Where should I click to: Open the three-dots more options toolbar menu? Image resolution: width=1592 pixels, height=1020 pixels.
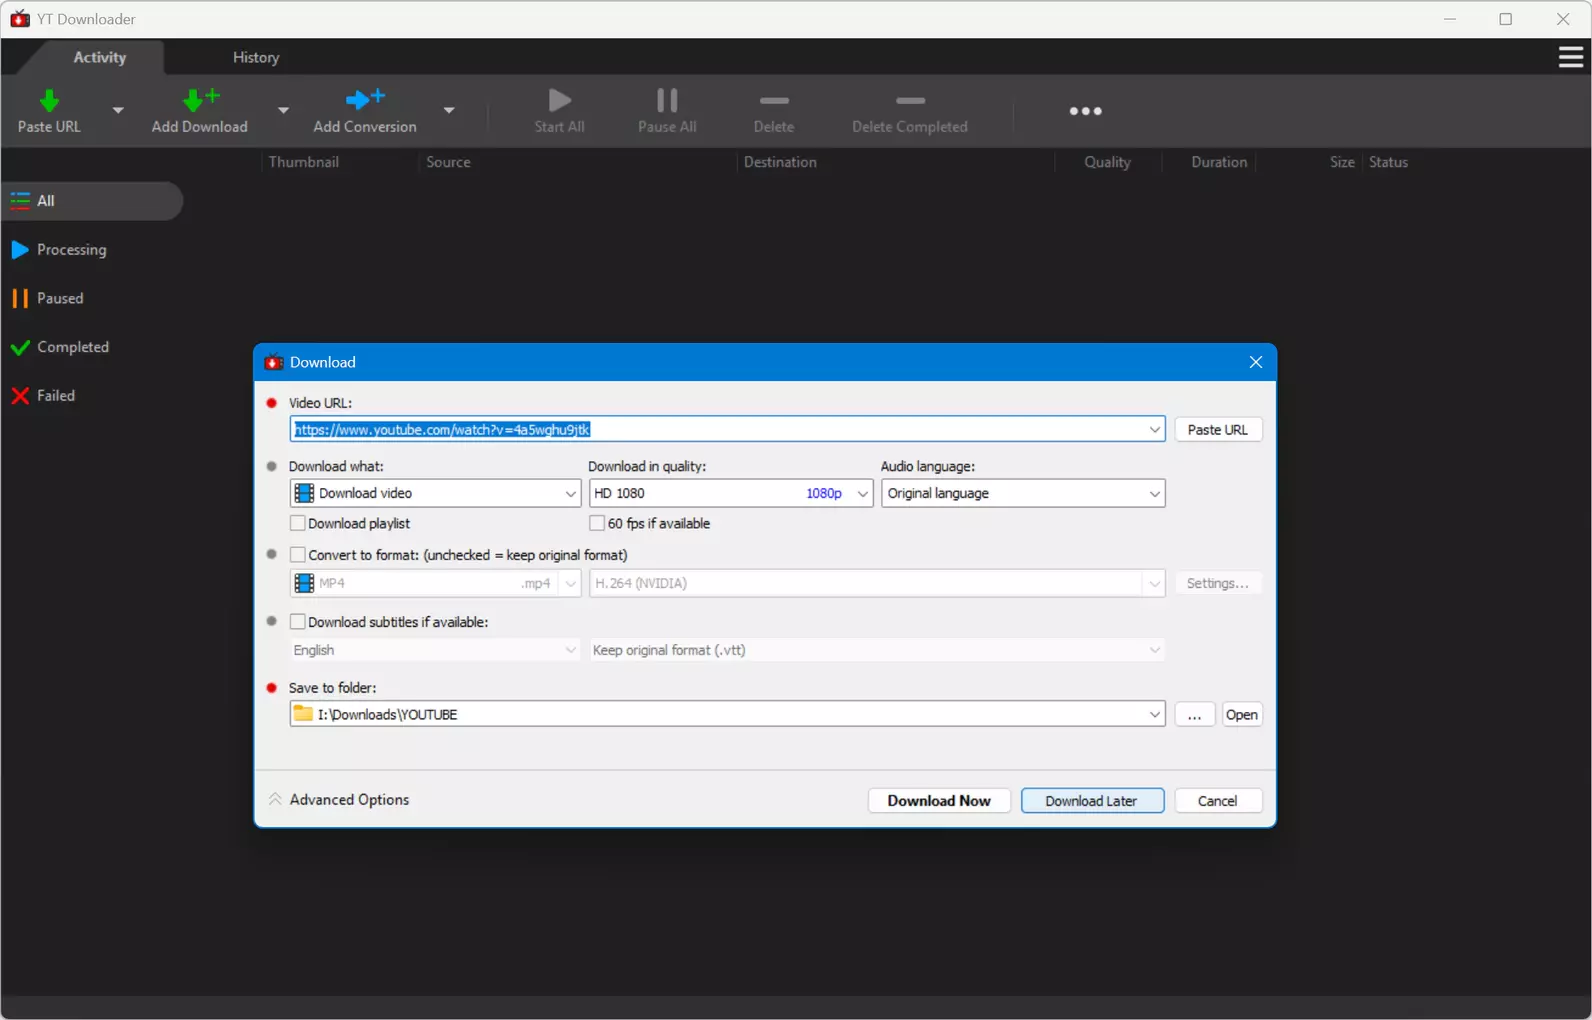click(1085, 111)
